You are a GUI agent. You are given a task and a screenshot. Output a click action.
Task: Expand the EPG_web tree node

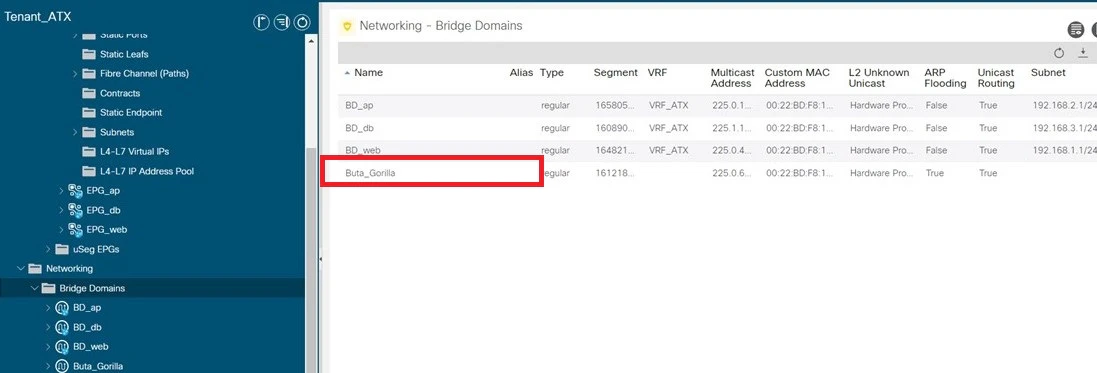coord(62,230)
